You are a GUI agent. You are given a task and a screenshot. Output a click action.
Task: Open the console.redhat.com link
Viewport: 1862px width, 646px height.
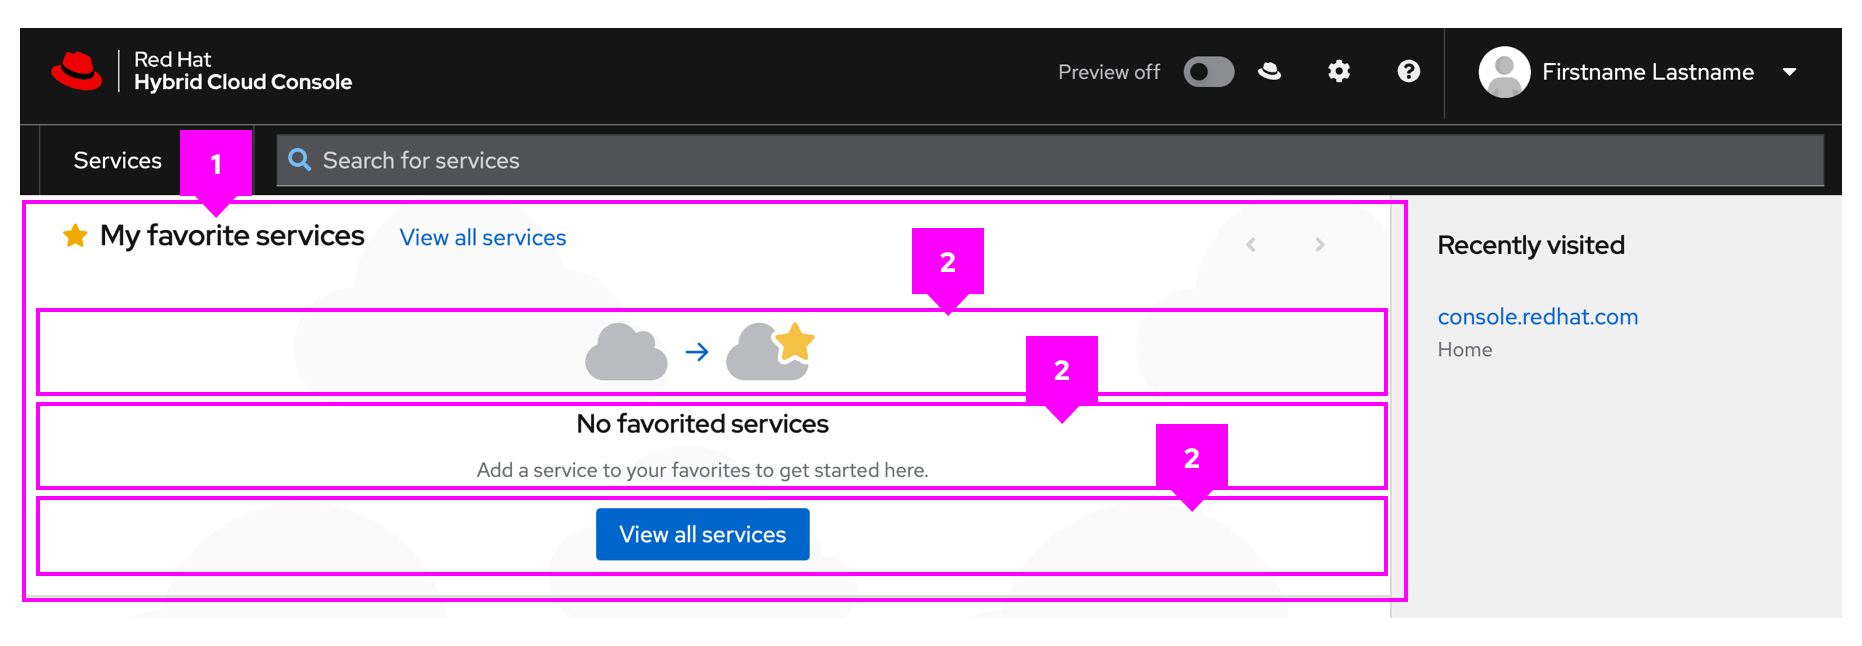pos(1538,316)
